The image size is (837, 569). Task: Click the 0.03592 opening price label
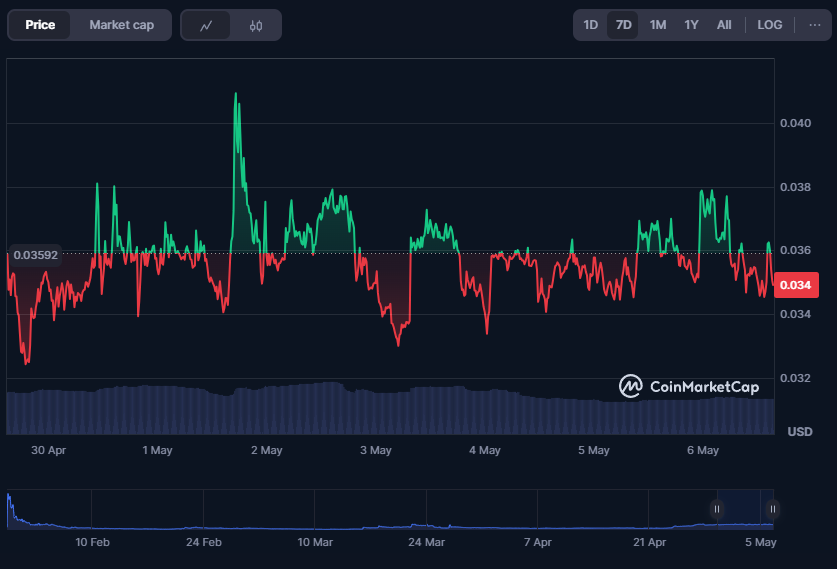(35, 254)
